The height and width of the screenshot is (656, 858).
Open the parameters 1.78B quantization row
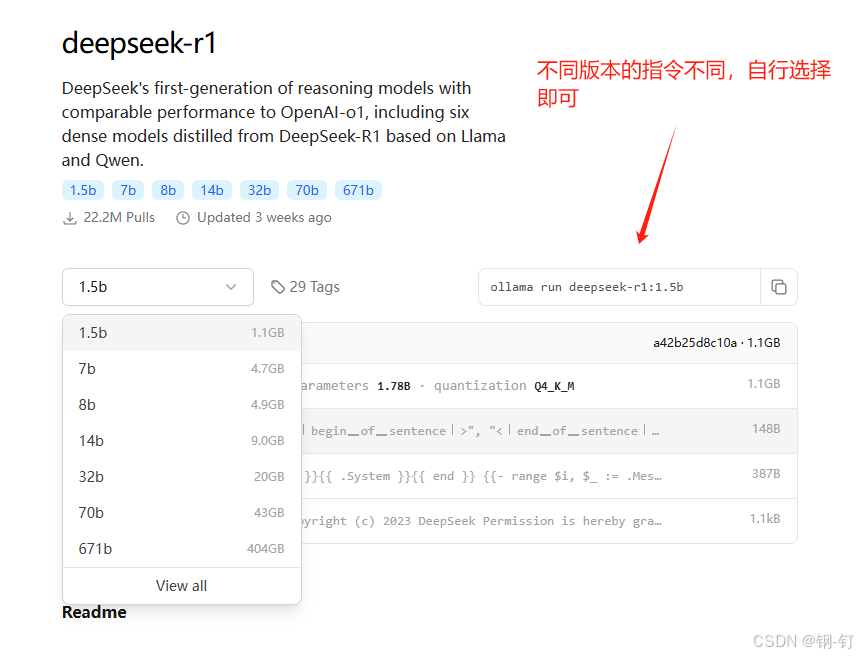(549, 386)
